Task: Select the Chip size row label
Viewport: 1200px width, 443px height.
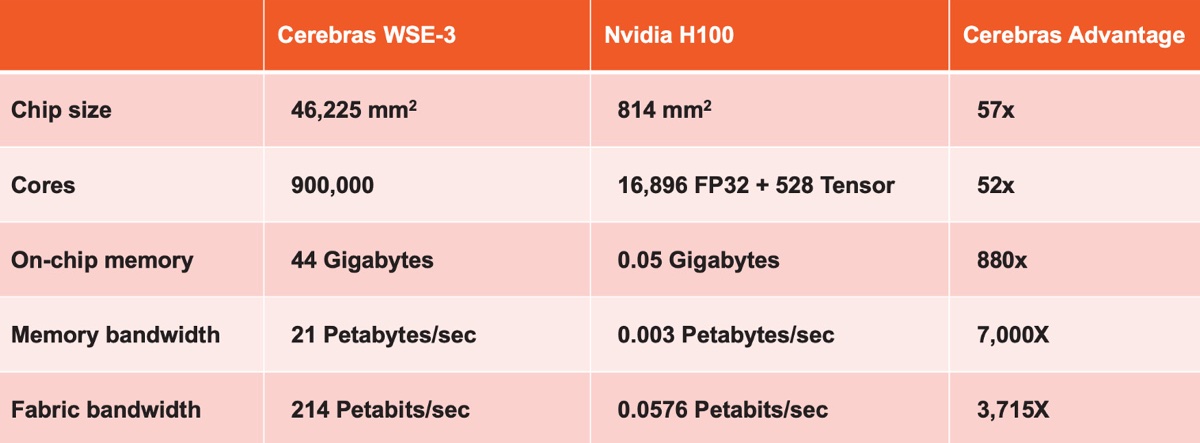Action: click(x=61, y=111)
